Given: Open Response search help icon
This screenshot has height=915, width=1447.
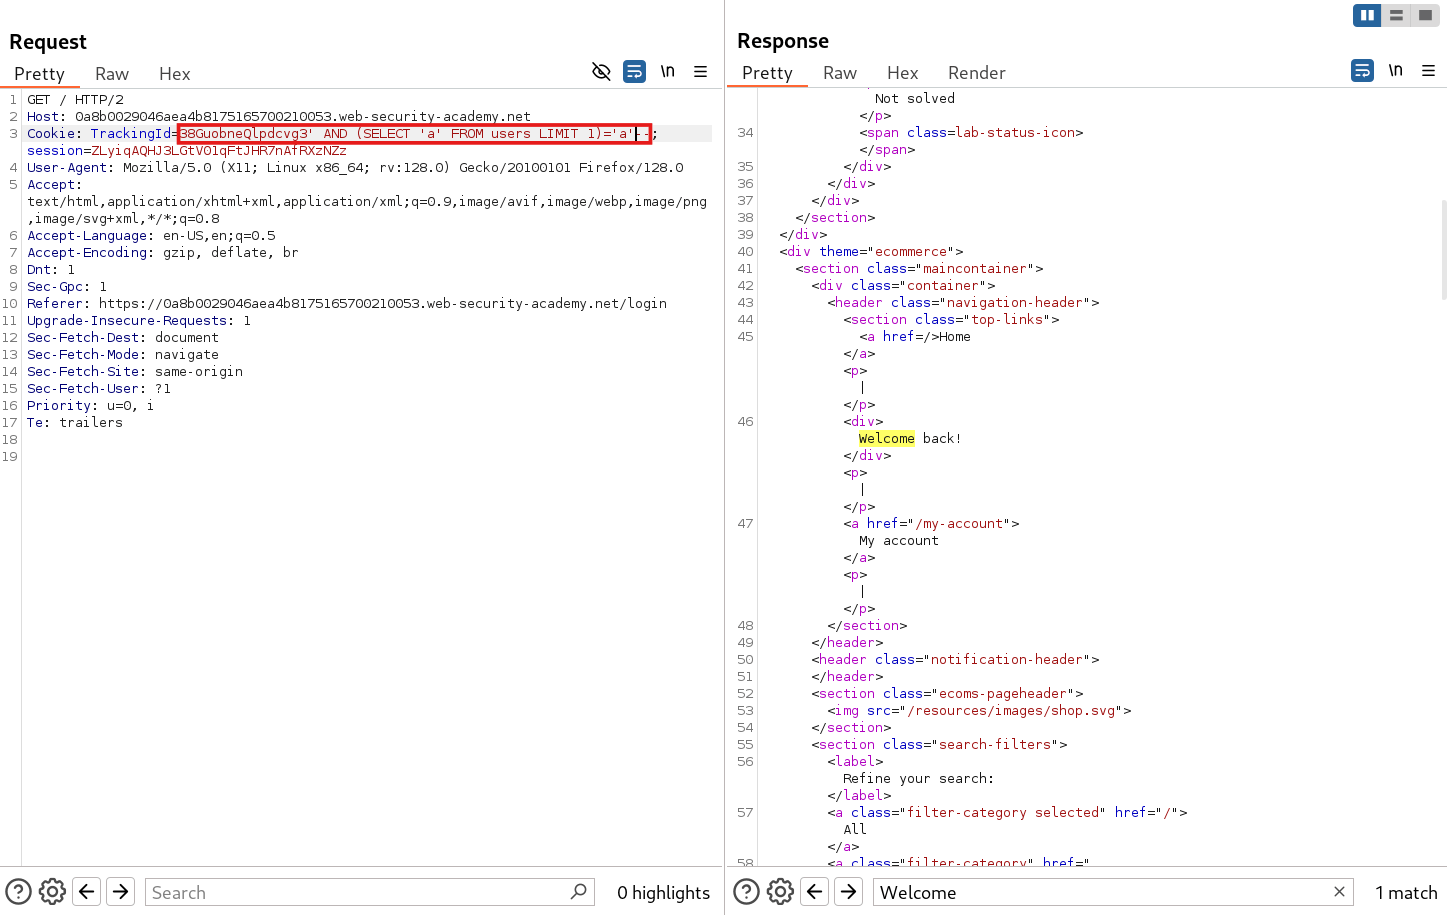Looking at the screenshot, I should (746, 891).
